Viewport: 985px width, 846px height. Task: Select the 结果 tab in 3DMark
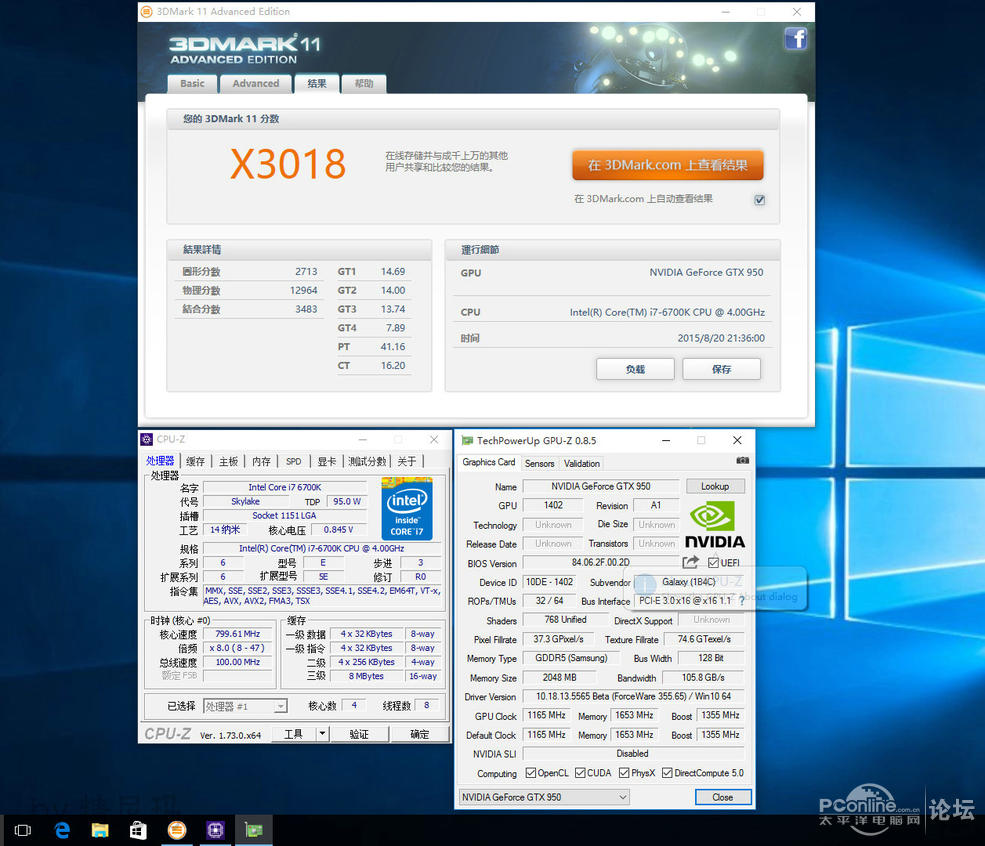tap(317, 84)
